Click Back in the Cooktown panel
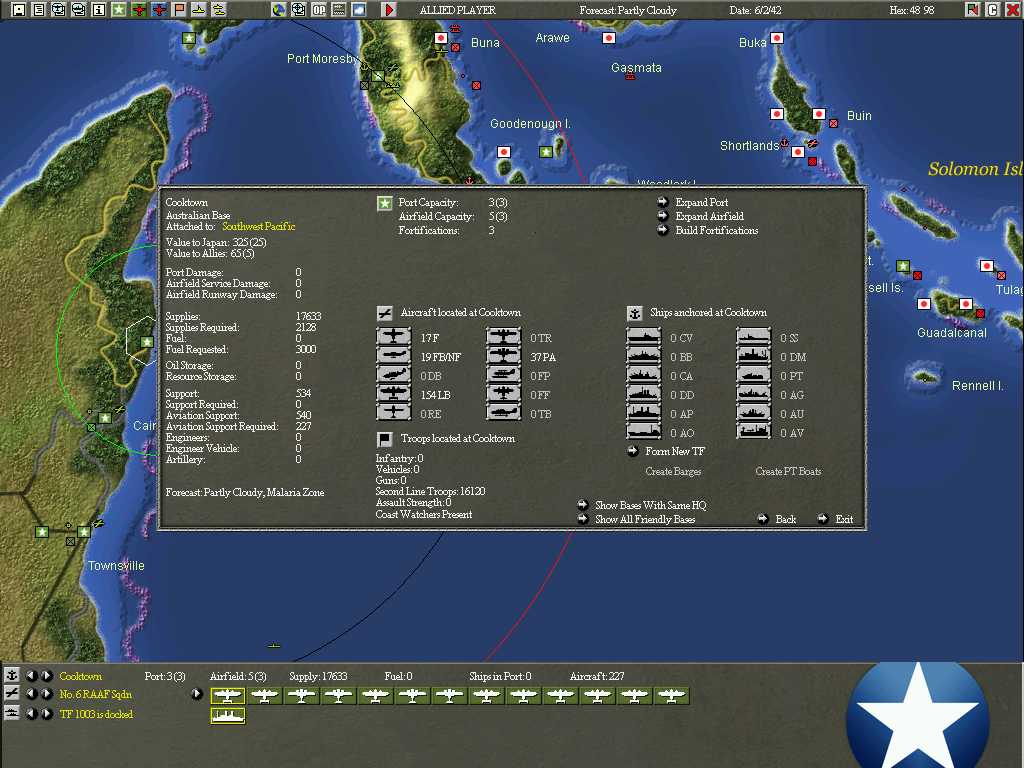This screenshot has height=768, width=1024. click(785, 519)
